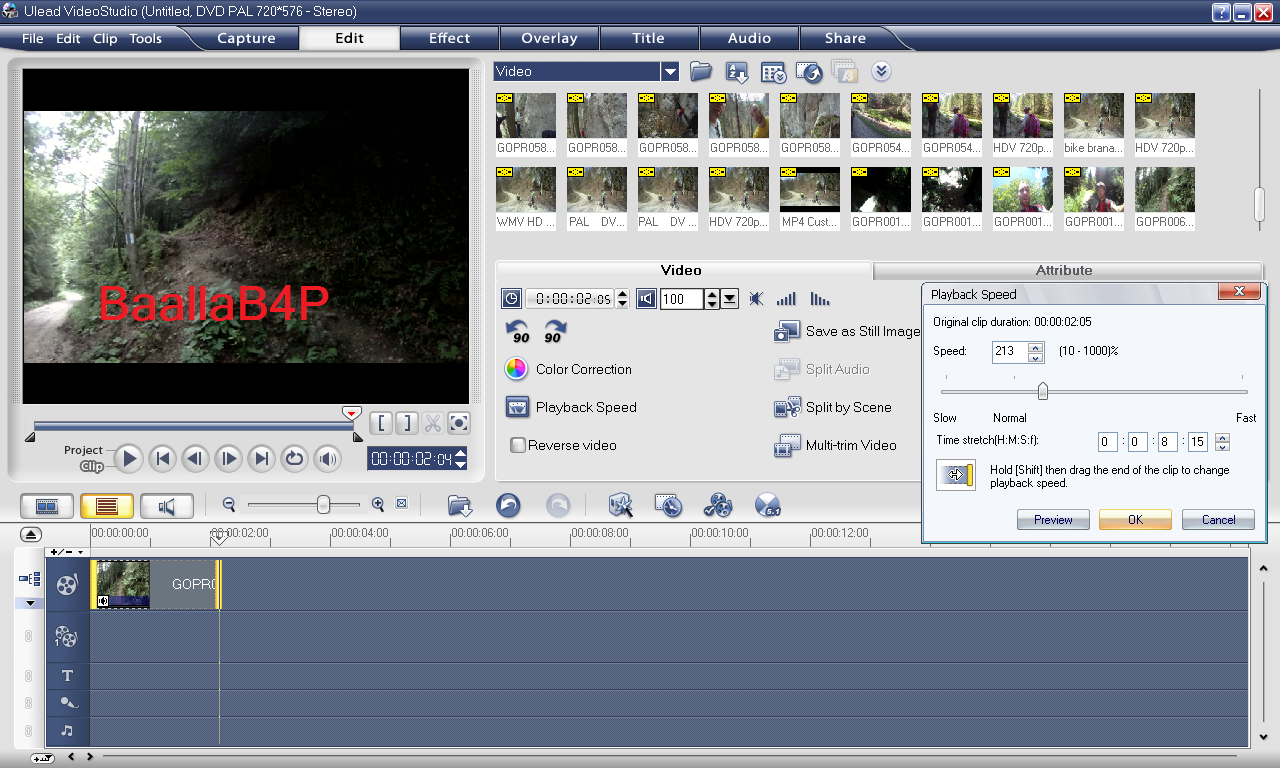1280x768 pixels.
Task: Switch to Storyboard view
Action: pos(47,506)
